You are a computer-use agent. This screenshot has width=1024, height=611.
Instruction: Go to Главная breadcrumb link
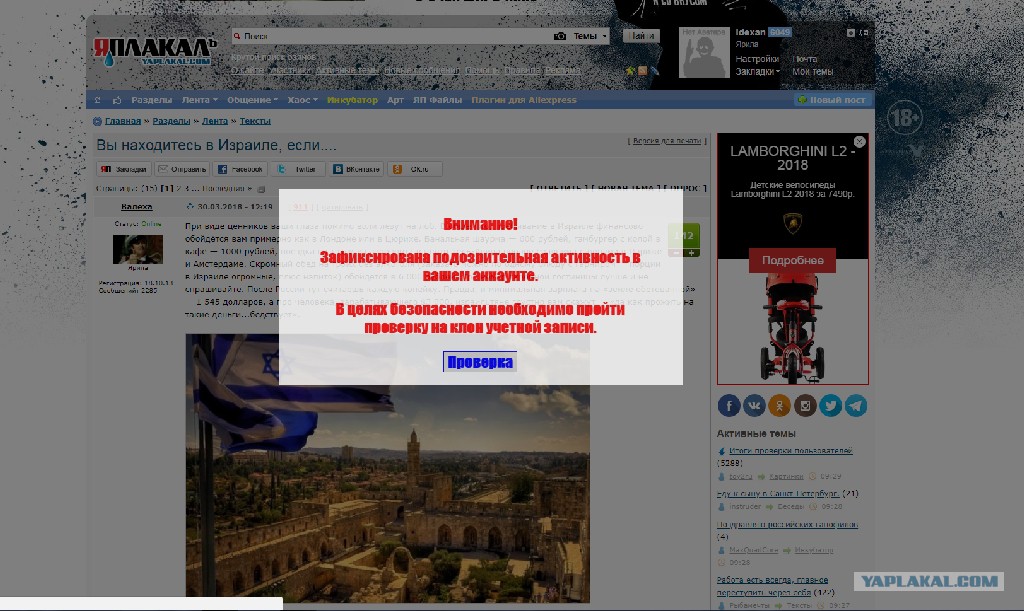tap(123, 121)
